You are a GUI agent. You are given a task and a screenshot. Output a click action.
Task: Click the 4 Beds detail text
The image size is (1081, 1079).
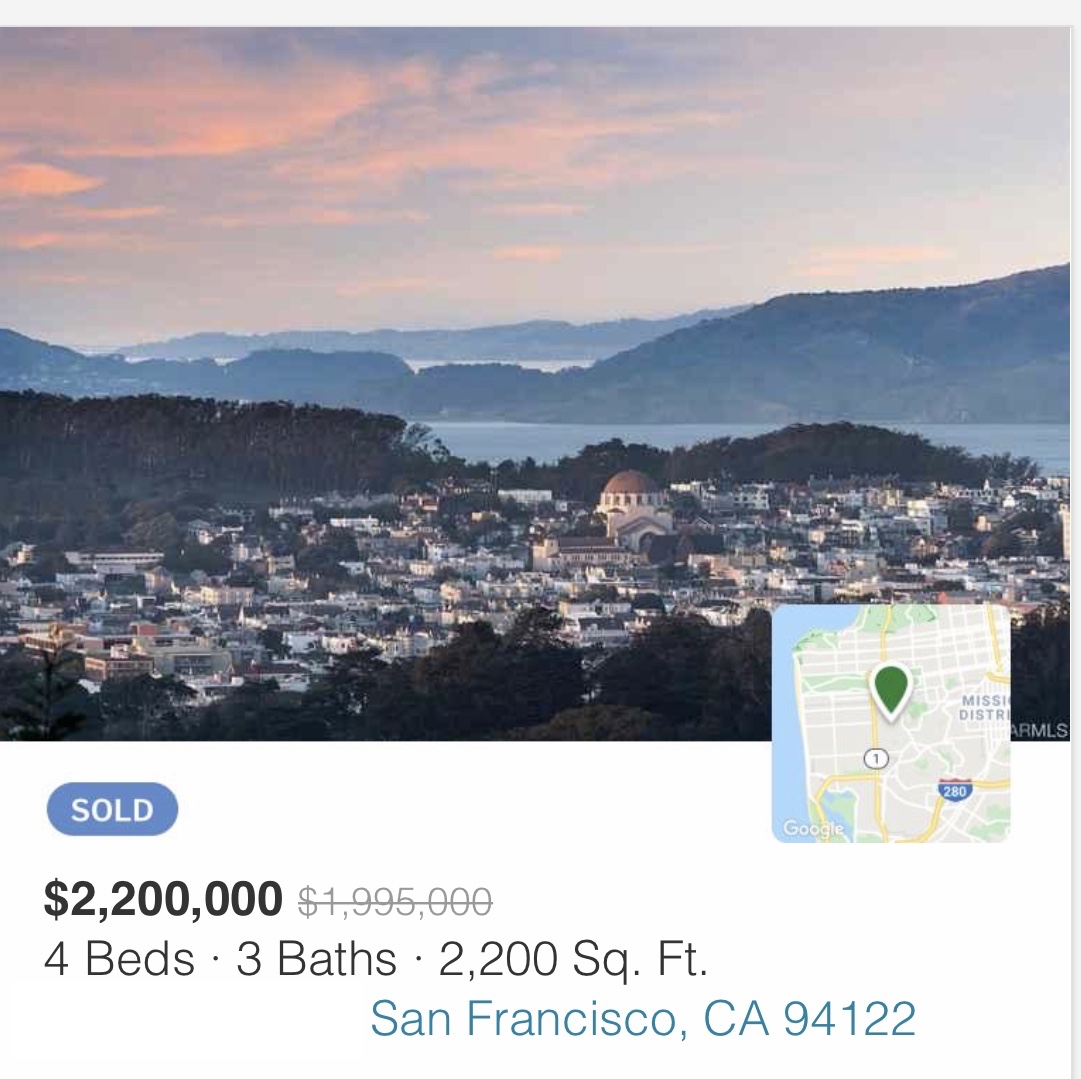point(119,959)
